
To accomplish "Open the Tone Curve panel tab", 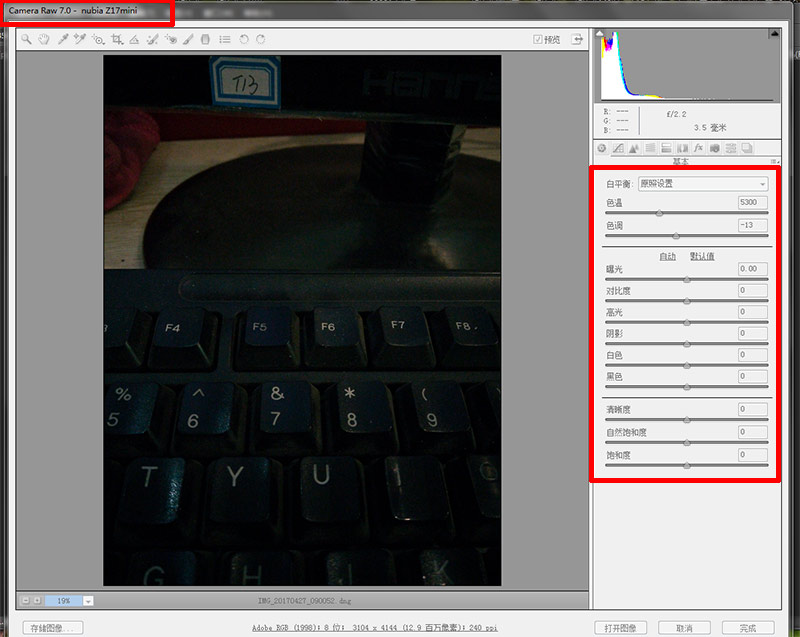I will (618, 148).
